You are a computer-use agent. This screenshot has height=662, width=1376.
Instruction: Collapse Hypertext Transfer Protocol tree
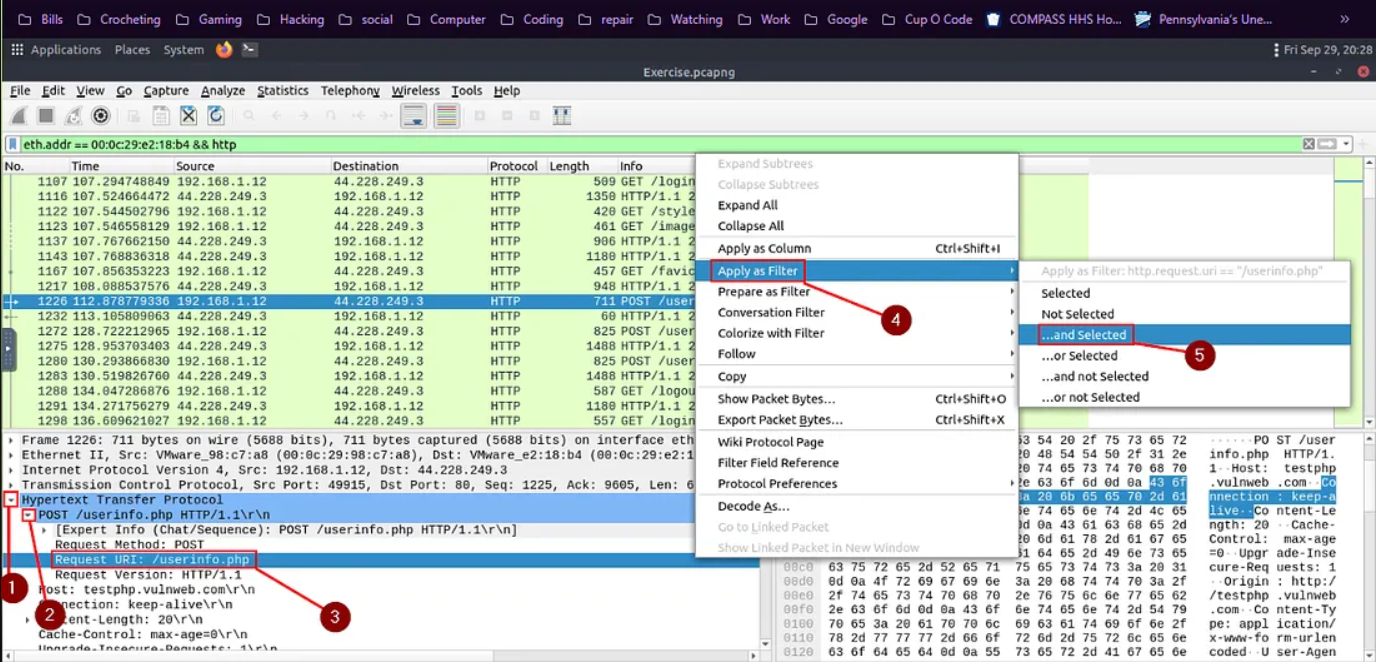(10, 499)
